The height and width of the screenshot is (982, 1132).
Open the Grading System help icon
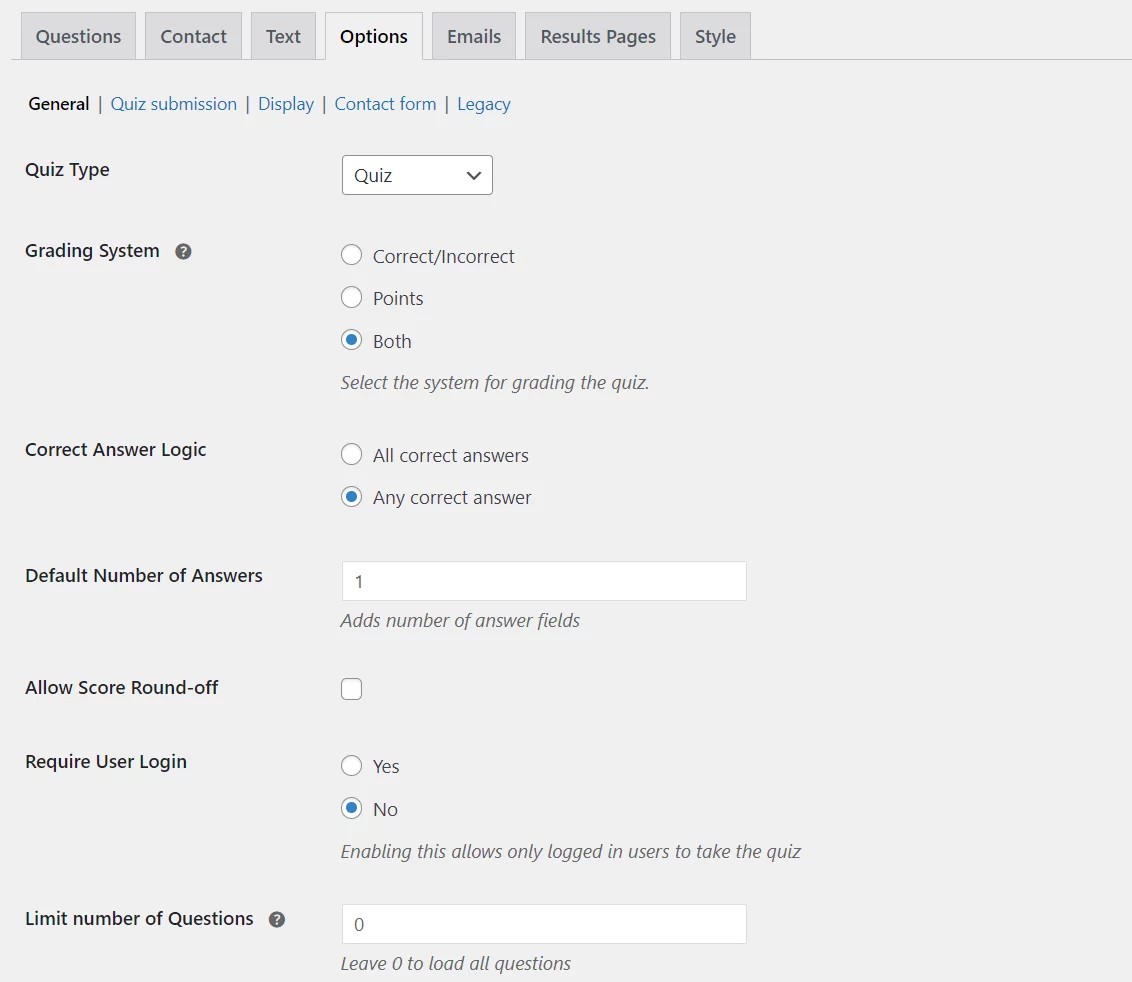pyautogui.click(x=183, y=252)
